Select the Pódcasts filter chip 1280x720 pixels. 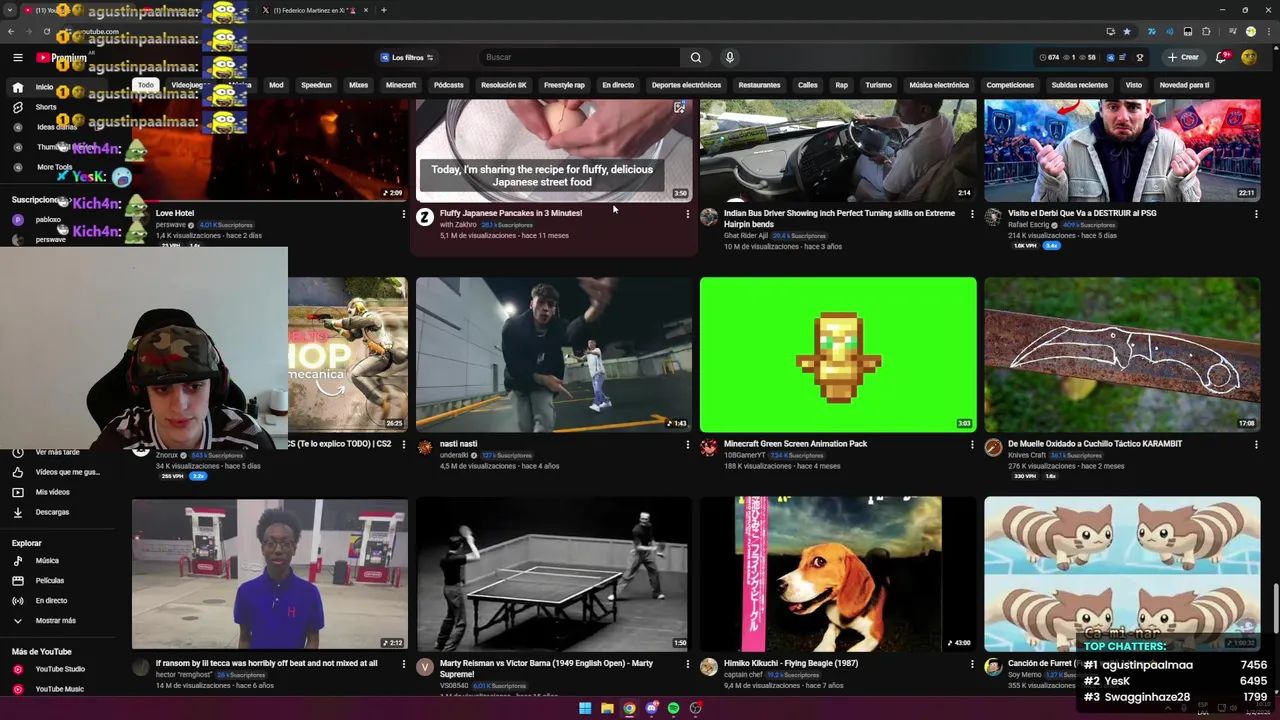click(x=448, y=85)
